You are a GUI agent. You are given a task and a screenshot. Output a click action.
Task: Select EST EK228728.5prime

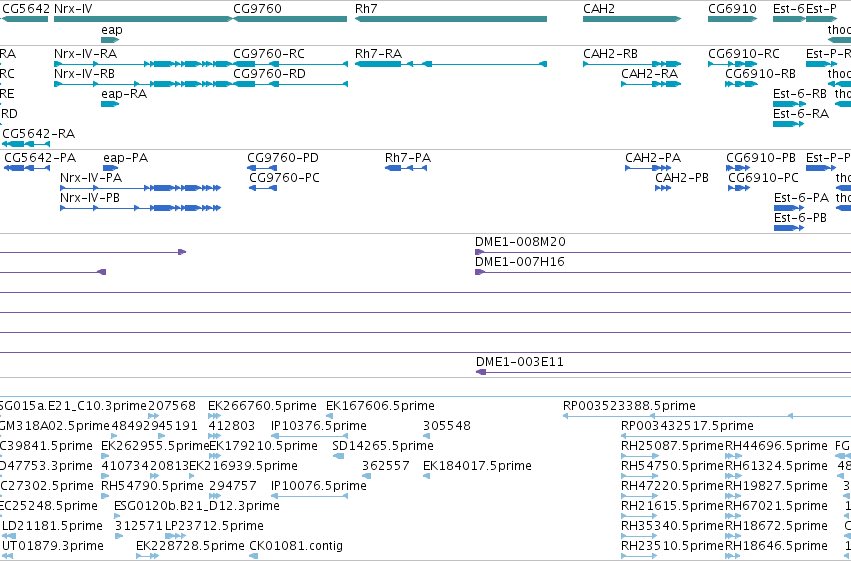147,556
